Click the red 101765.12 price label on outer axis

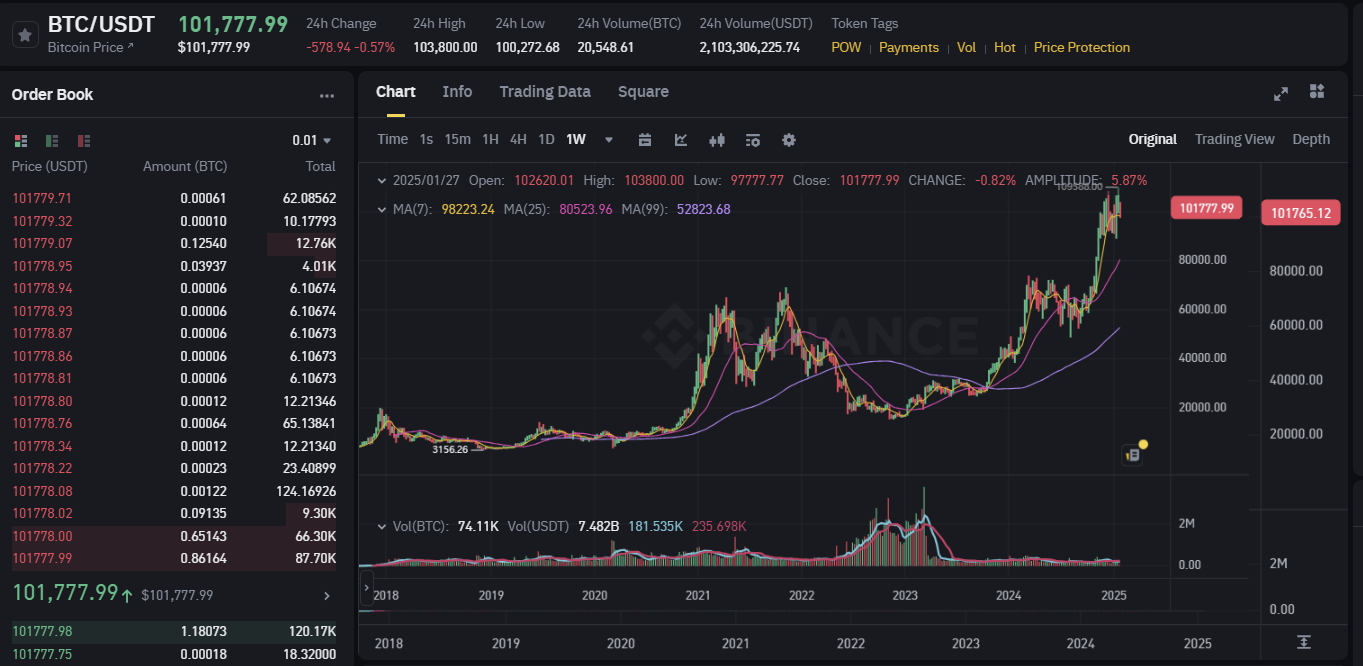coord(1301,212)
